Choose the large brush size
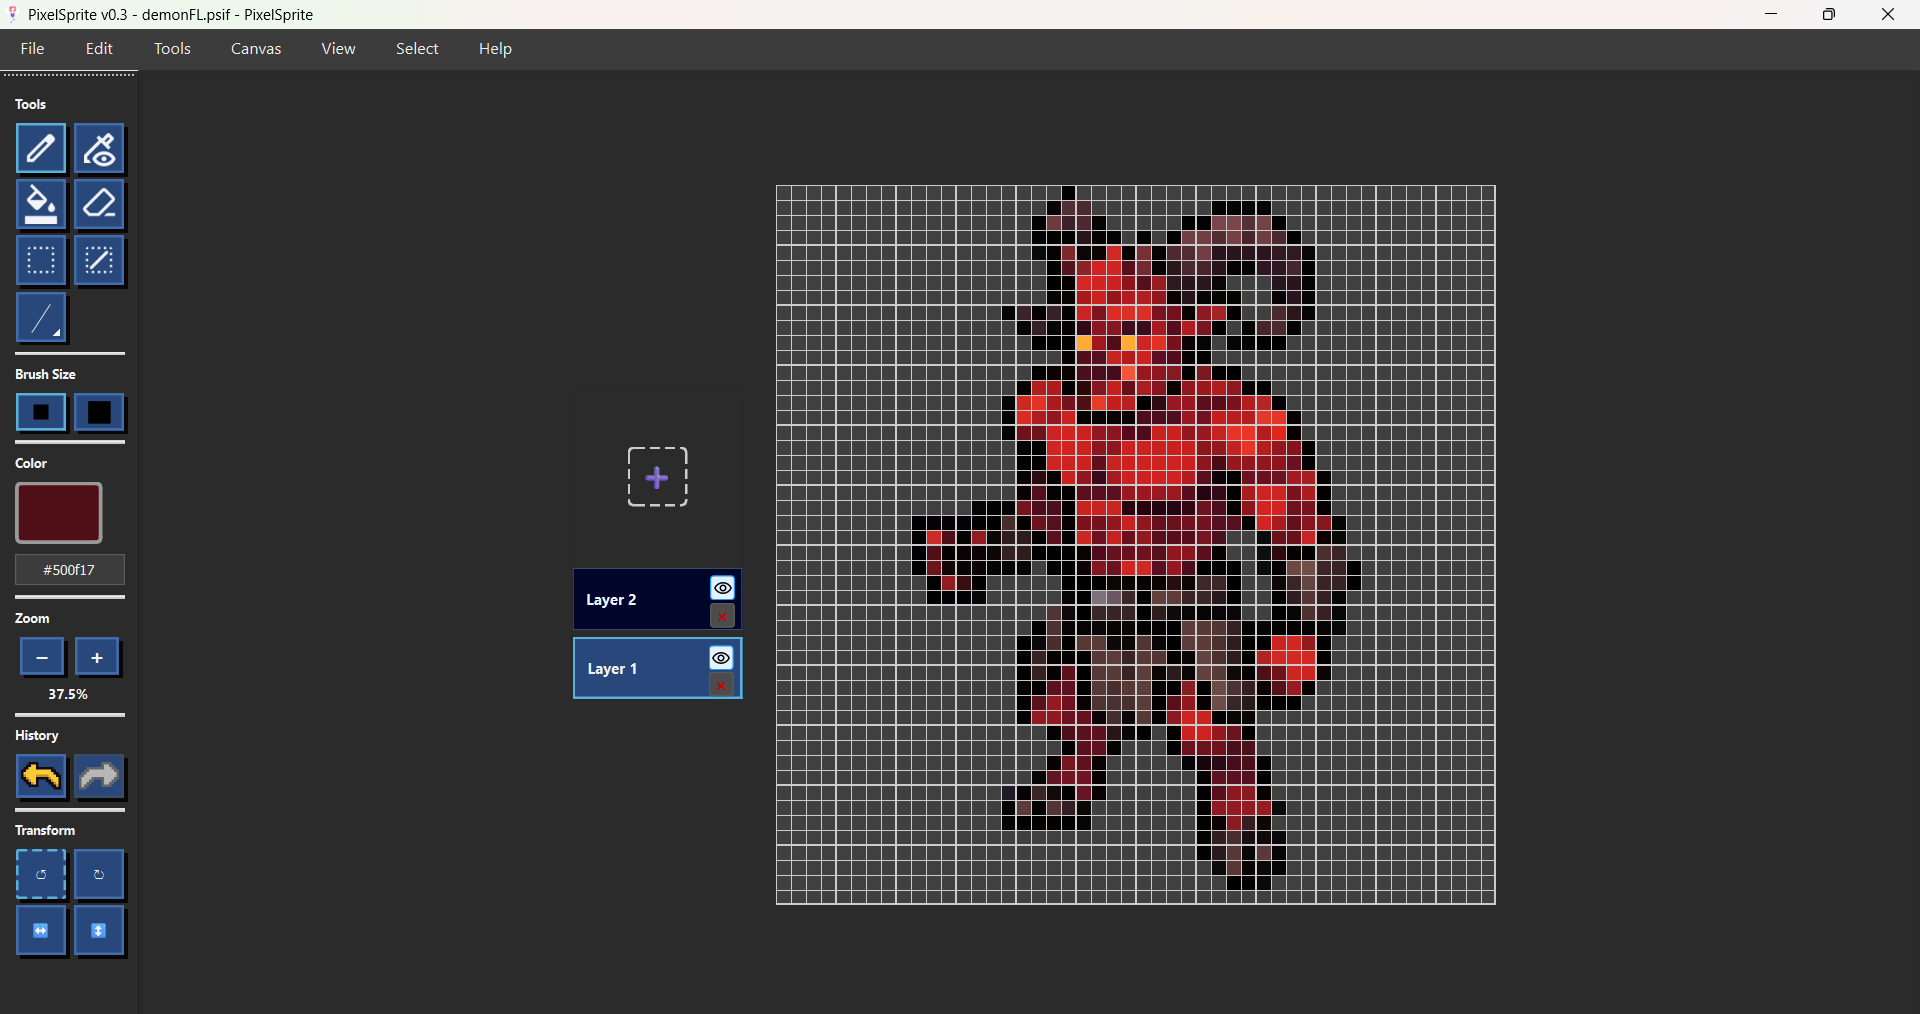 99,412
